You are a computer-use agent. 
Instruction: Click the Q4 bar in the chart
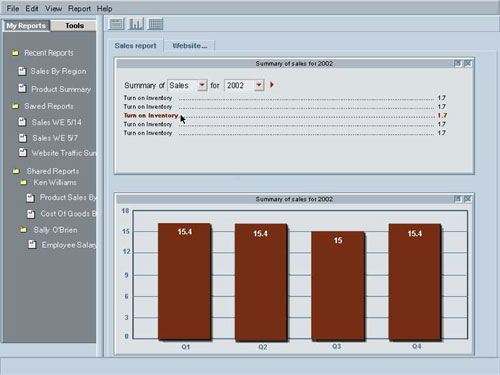click(x=415, y=282)
